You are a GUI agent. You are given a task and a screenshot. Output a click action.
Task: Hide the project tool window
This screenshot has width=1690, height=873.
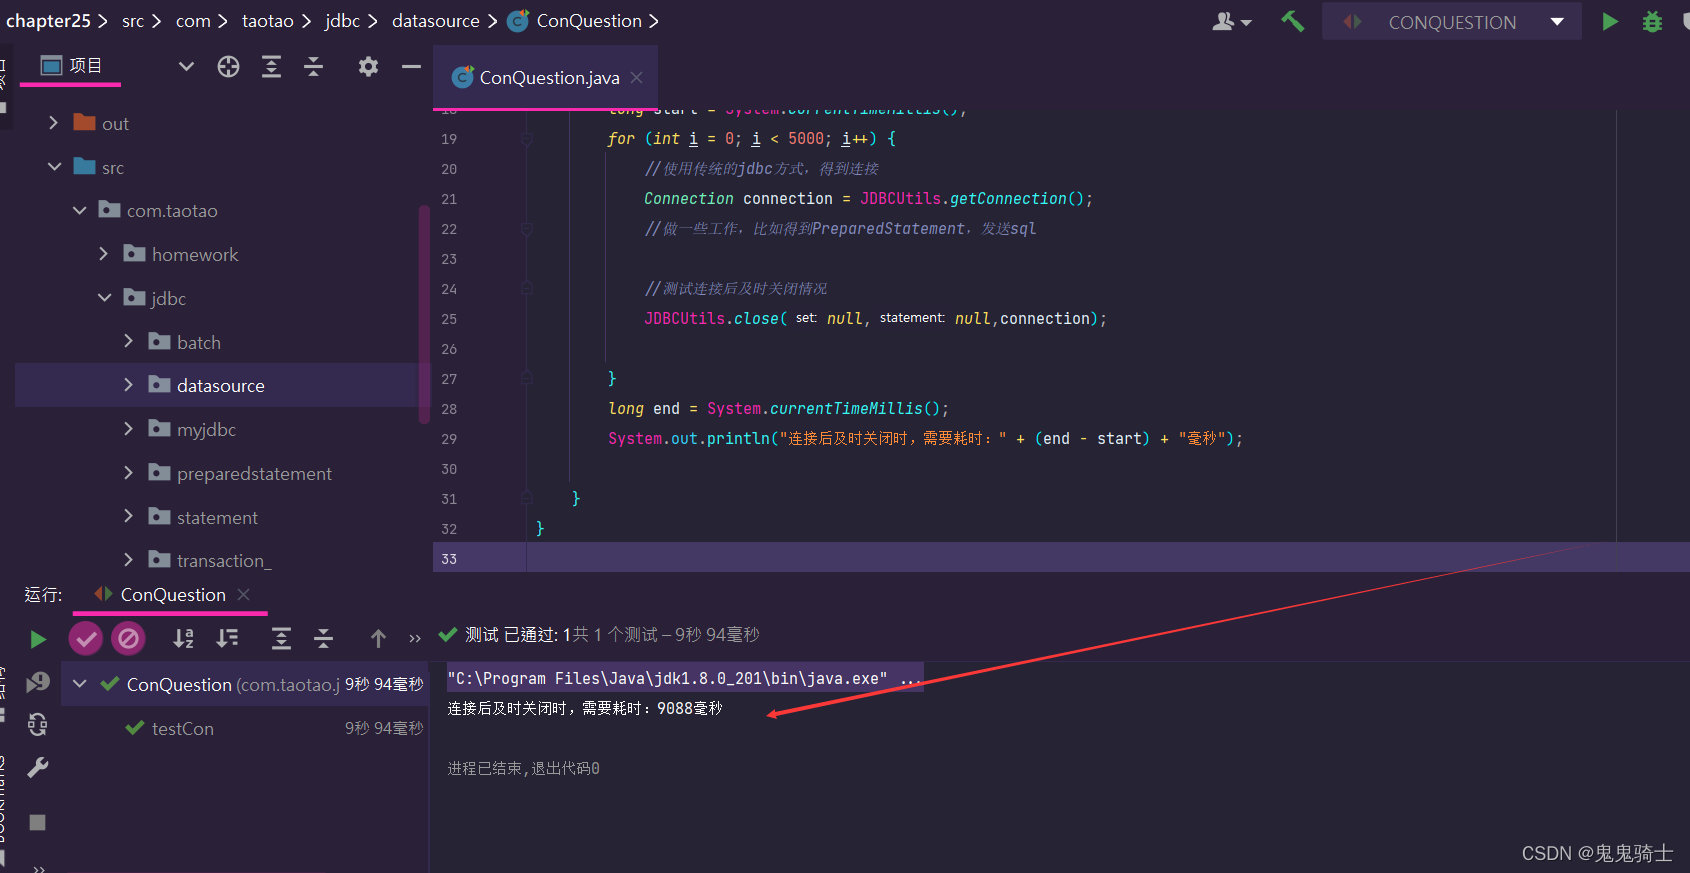coord(411,66)
